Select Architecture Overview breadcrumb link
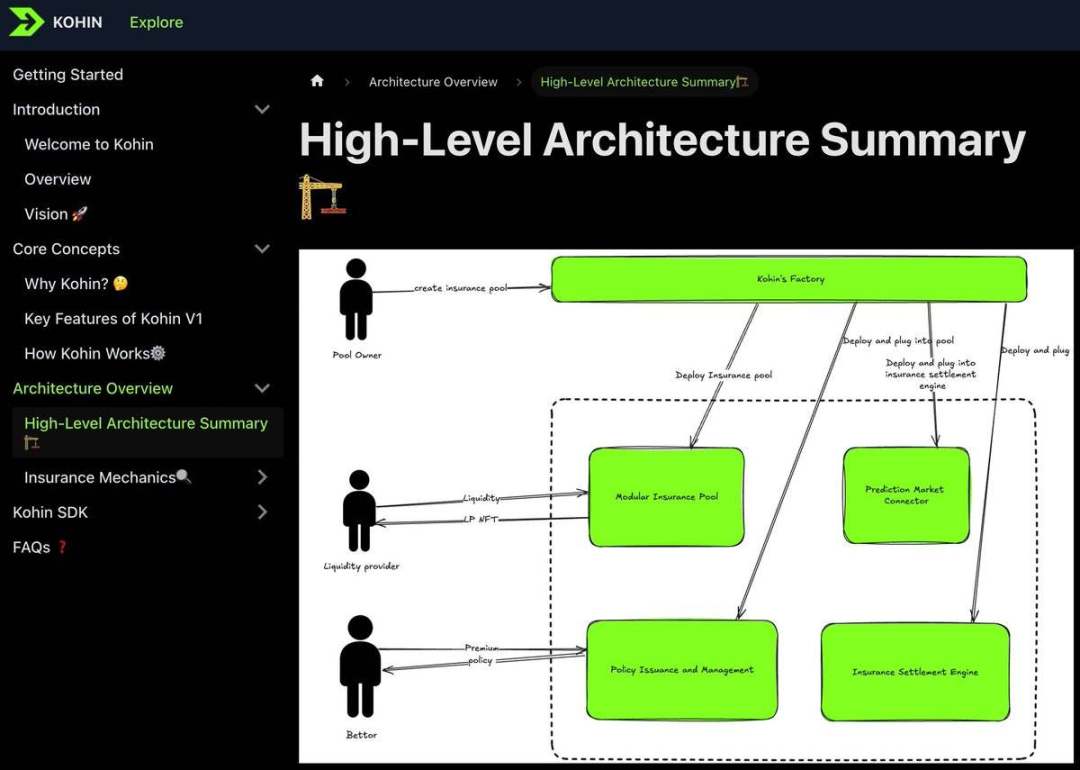This screenshot has width=1080, height=770. (x=433, y=82)
